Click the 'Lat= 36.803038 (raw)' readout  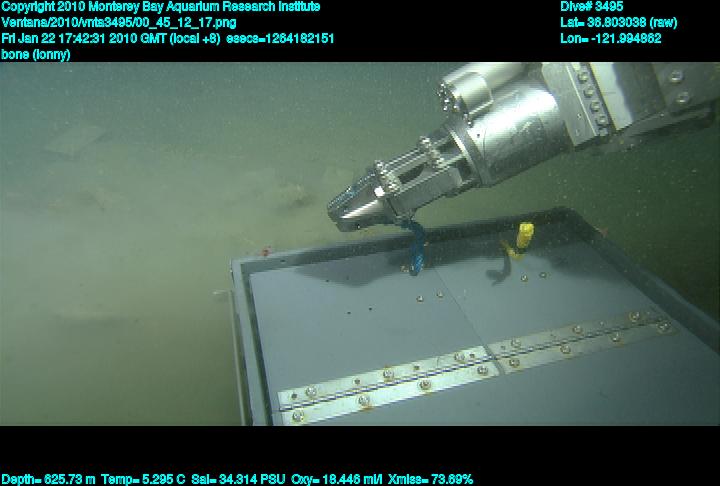pos(619,23)
